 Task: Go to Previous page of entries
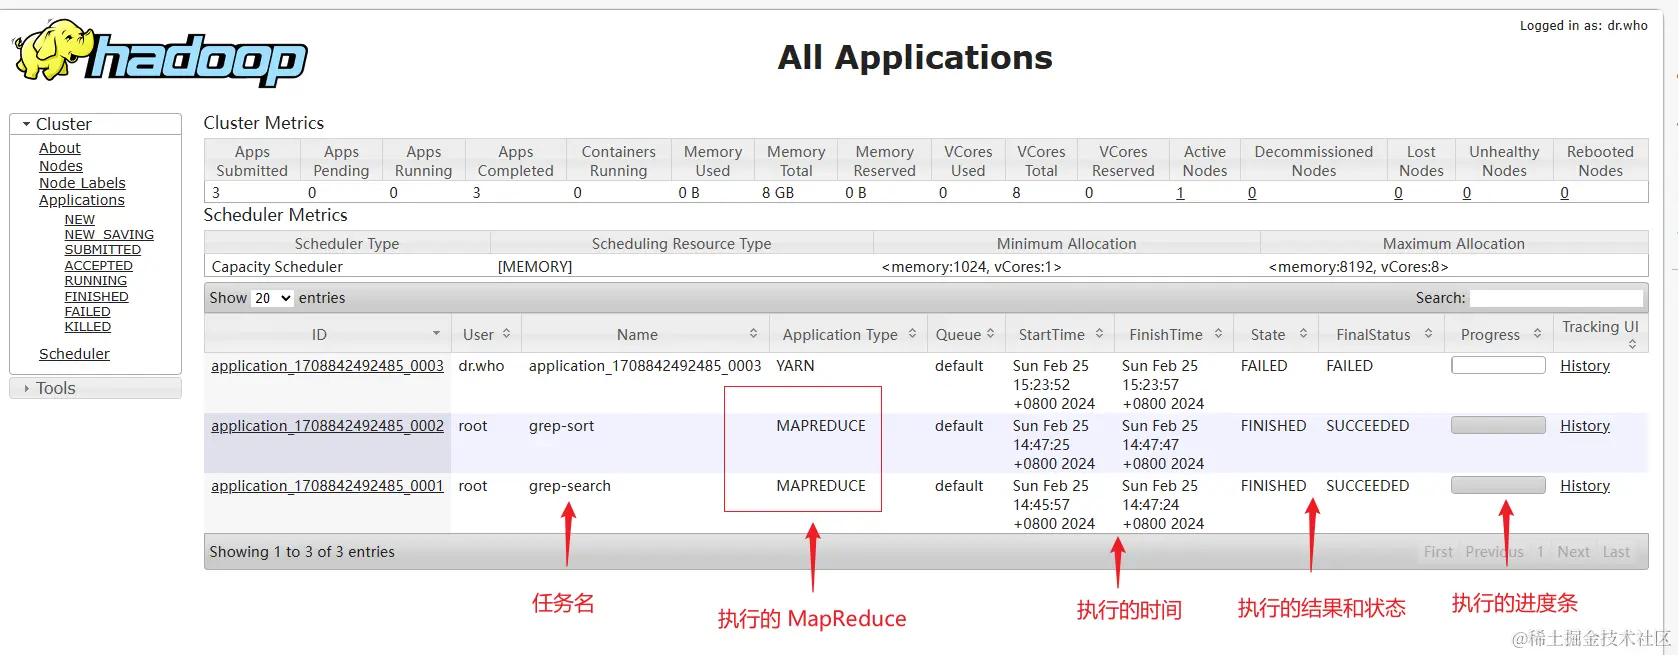click(x=1494, y=552)
